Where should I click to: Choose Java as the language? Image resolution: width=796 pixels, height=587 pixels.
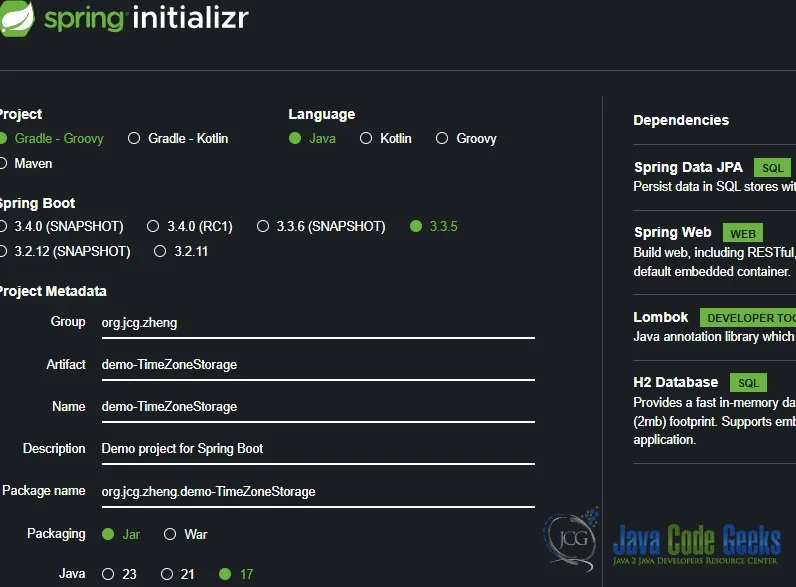[312, 138]
